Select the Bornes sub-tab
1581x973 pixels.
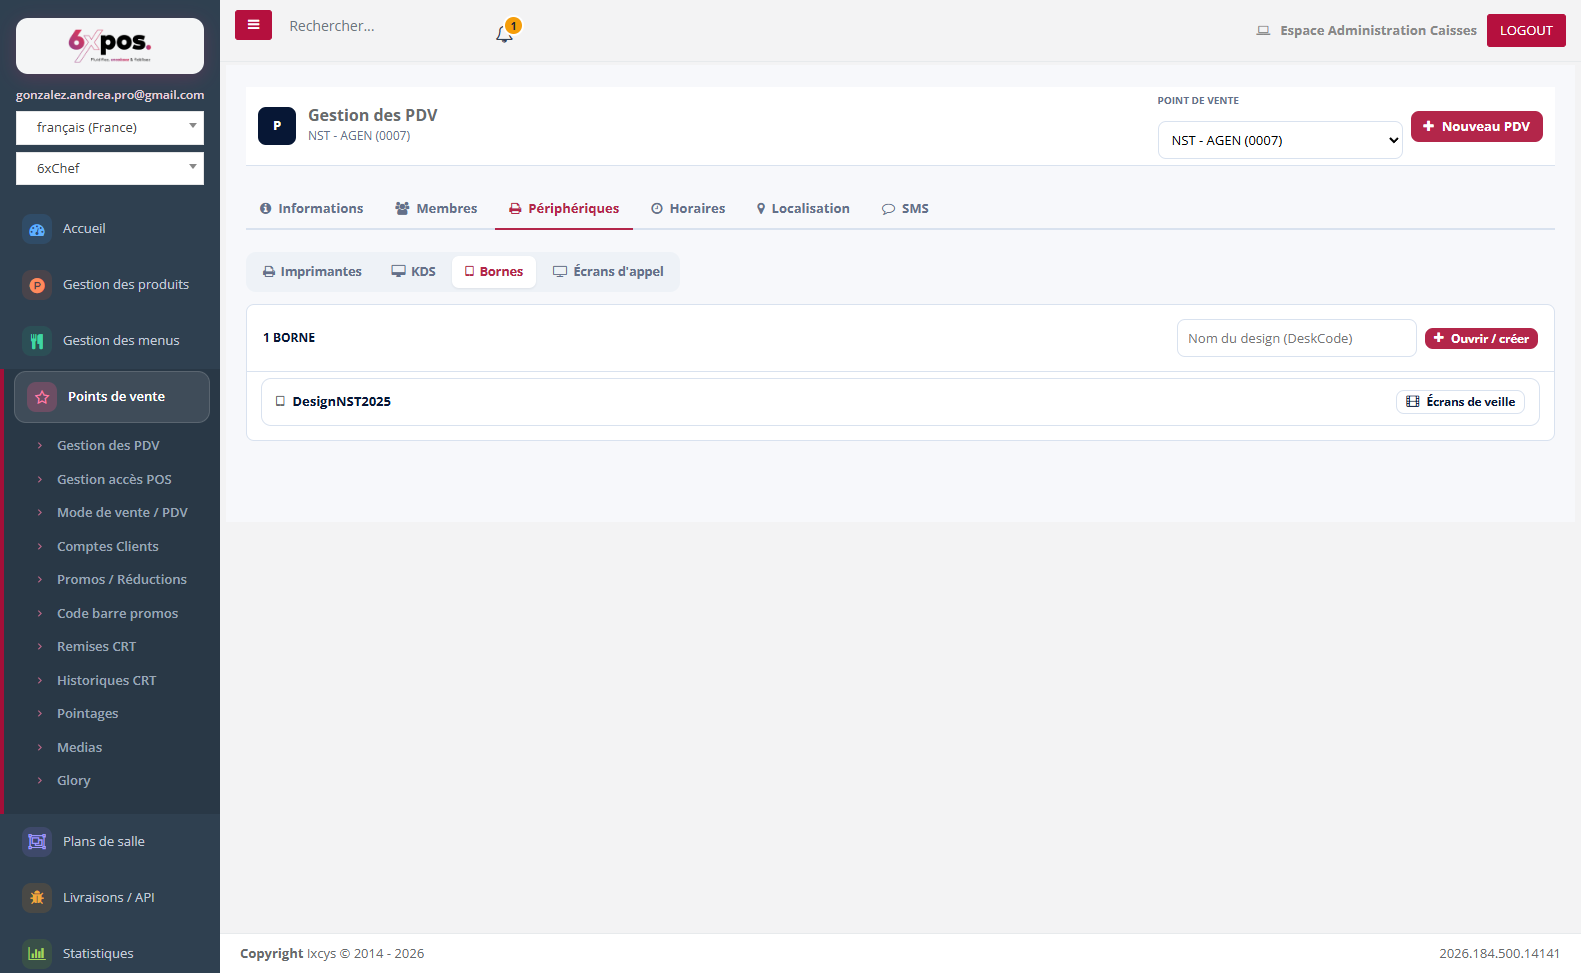tap(494, 272)
